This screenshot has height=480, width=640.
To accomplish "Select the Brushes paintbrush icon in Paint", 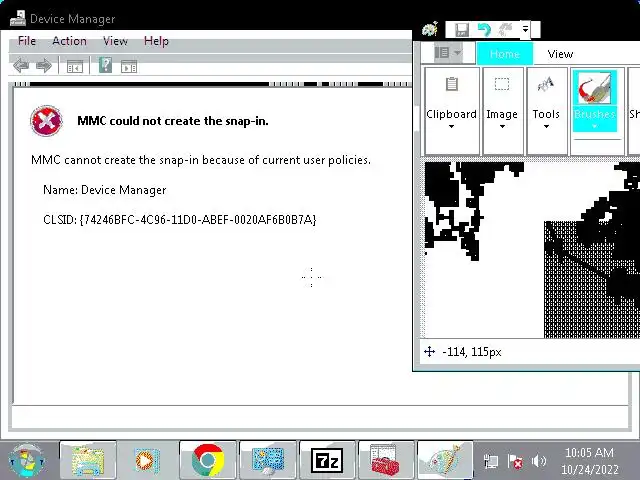I will click(x=595, y=88).
